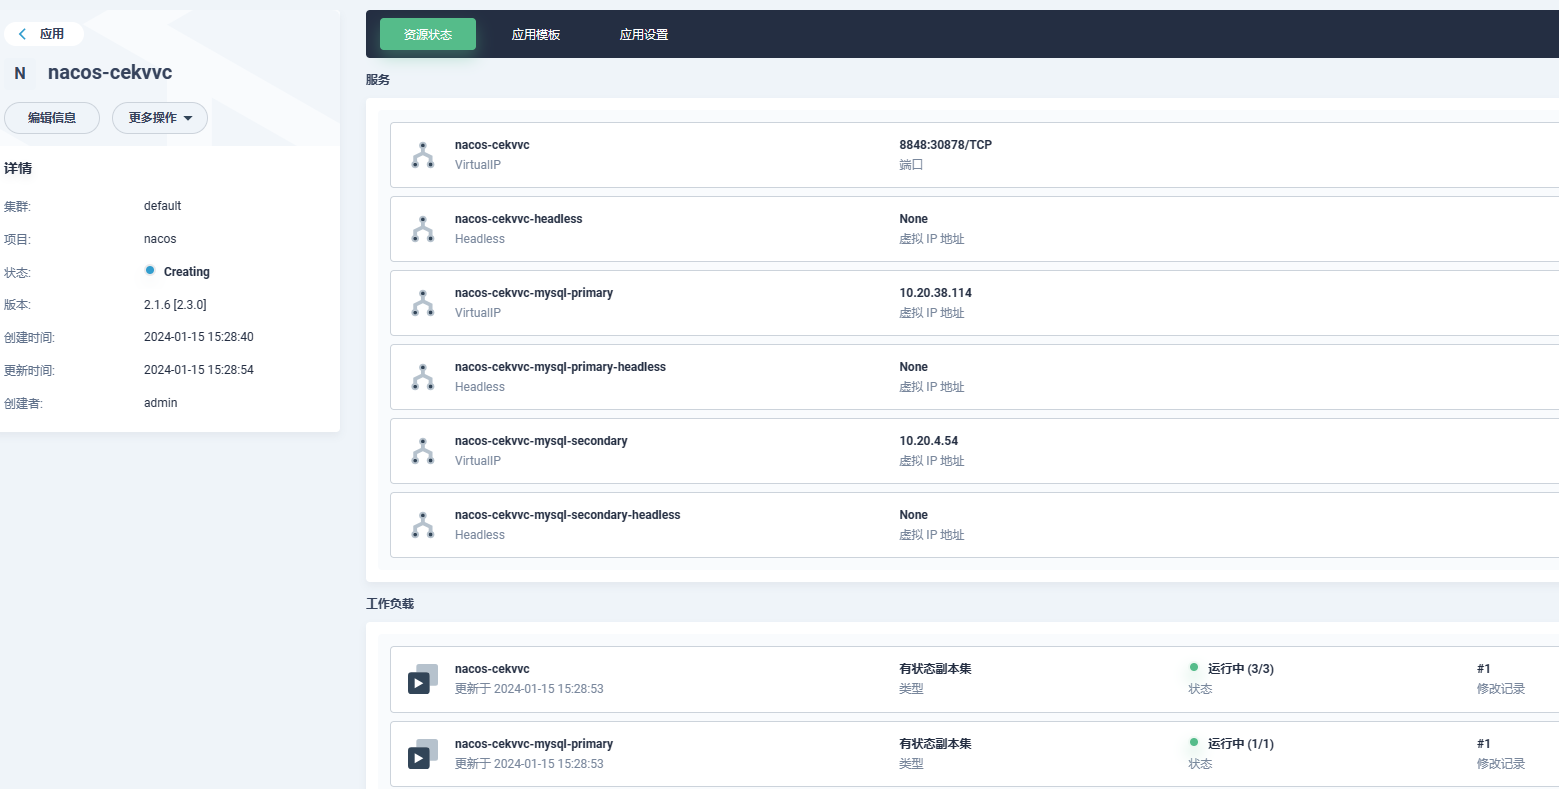
Task: Click the update time 2024-01-15 15:28:54
Action: (199, 370)
